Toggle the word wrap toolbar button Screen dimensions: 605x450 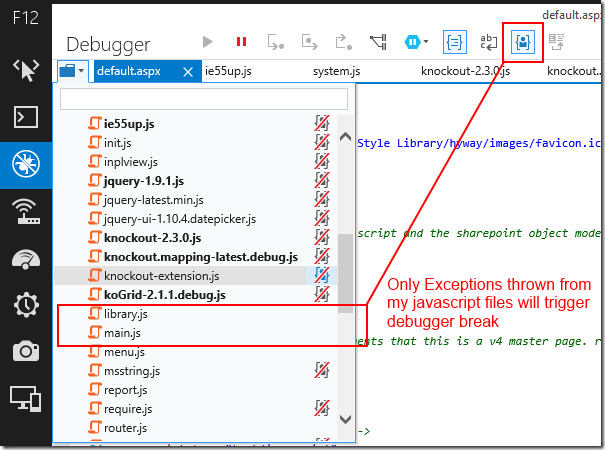click(x=488, y=42)
